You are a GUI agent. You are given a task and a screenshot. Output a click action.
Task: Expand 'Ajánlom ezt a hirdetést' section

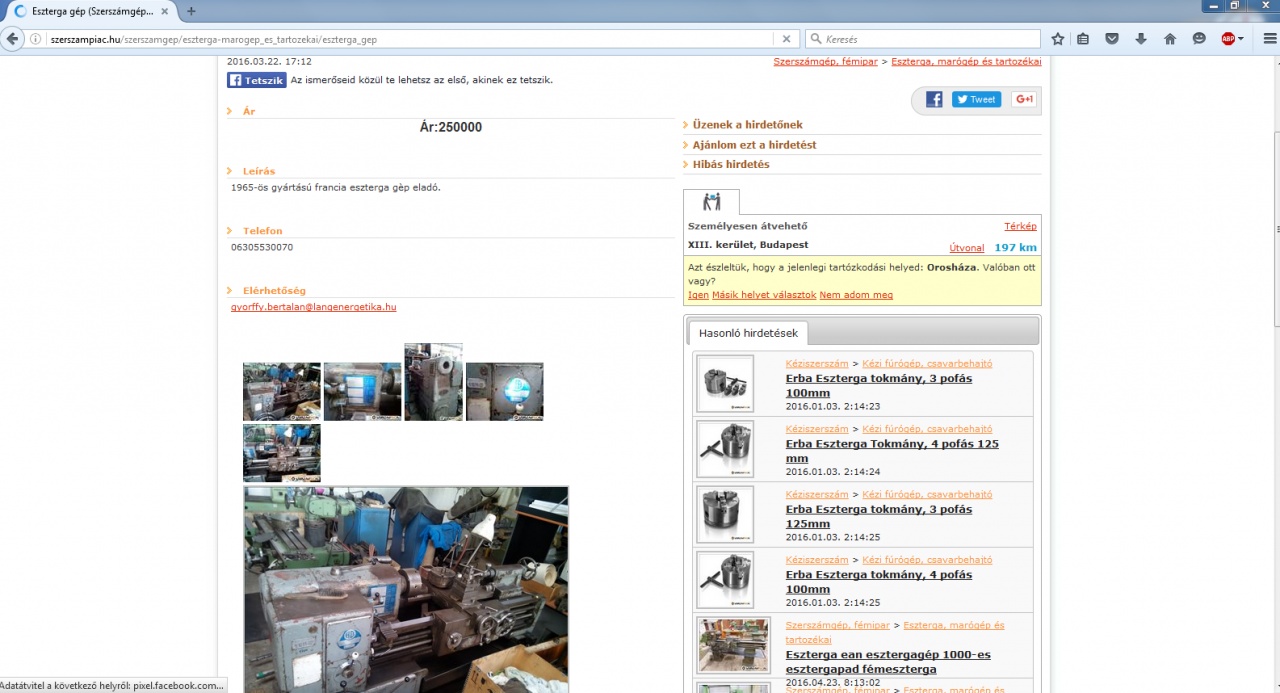coord(754,145)
